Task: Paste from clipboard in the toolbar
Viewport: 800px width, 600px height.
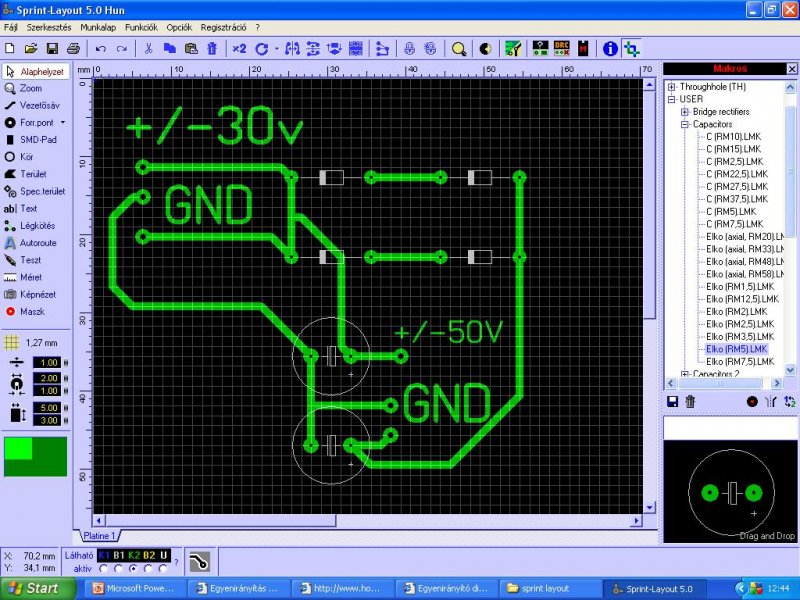Action: (x=191, y=49)
